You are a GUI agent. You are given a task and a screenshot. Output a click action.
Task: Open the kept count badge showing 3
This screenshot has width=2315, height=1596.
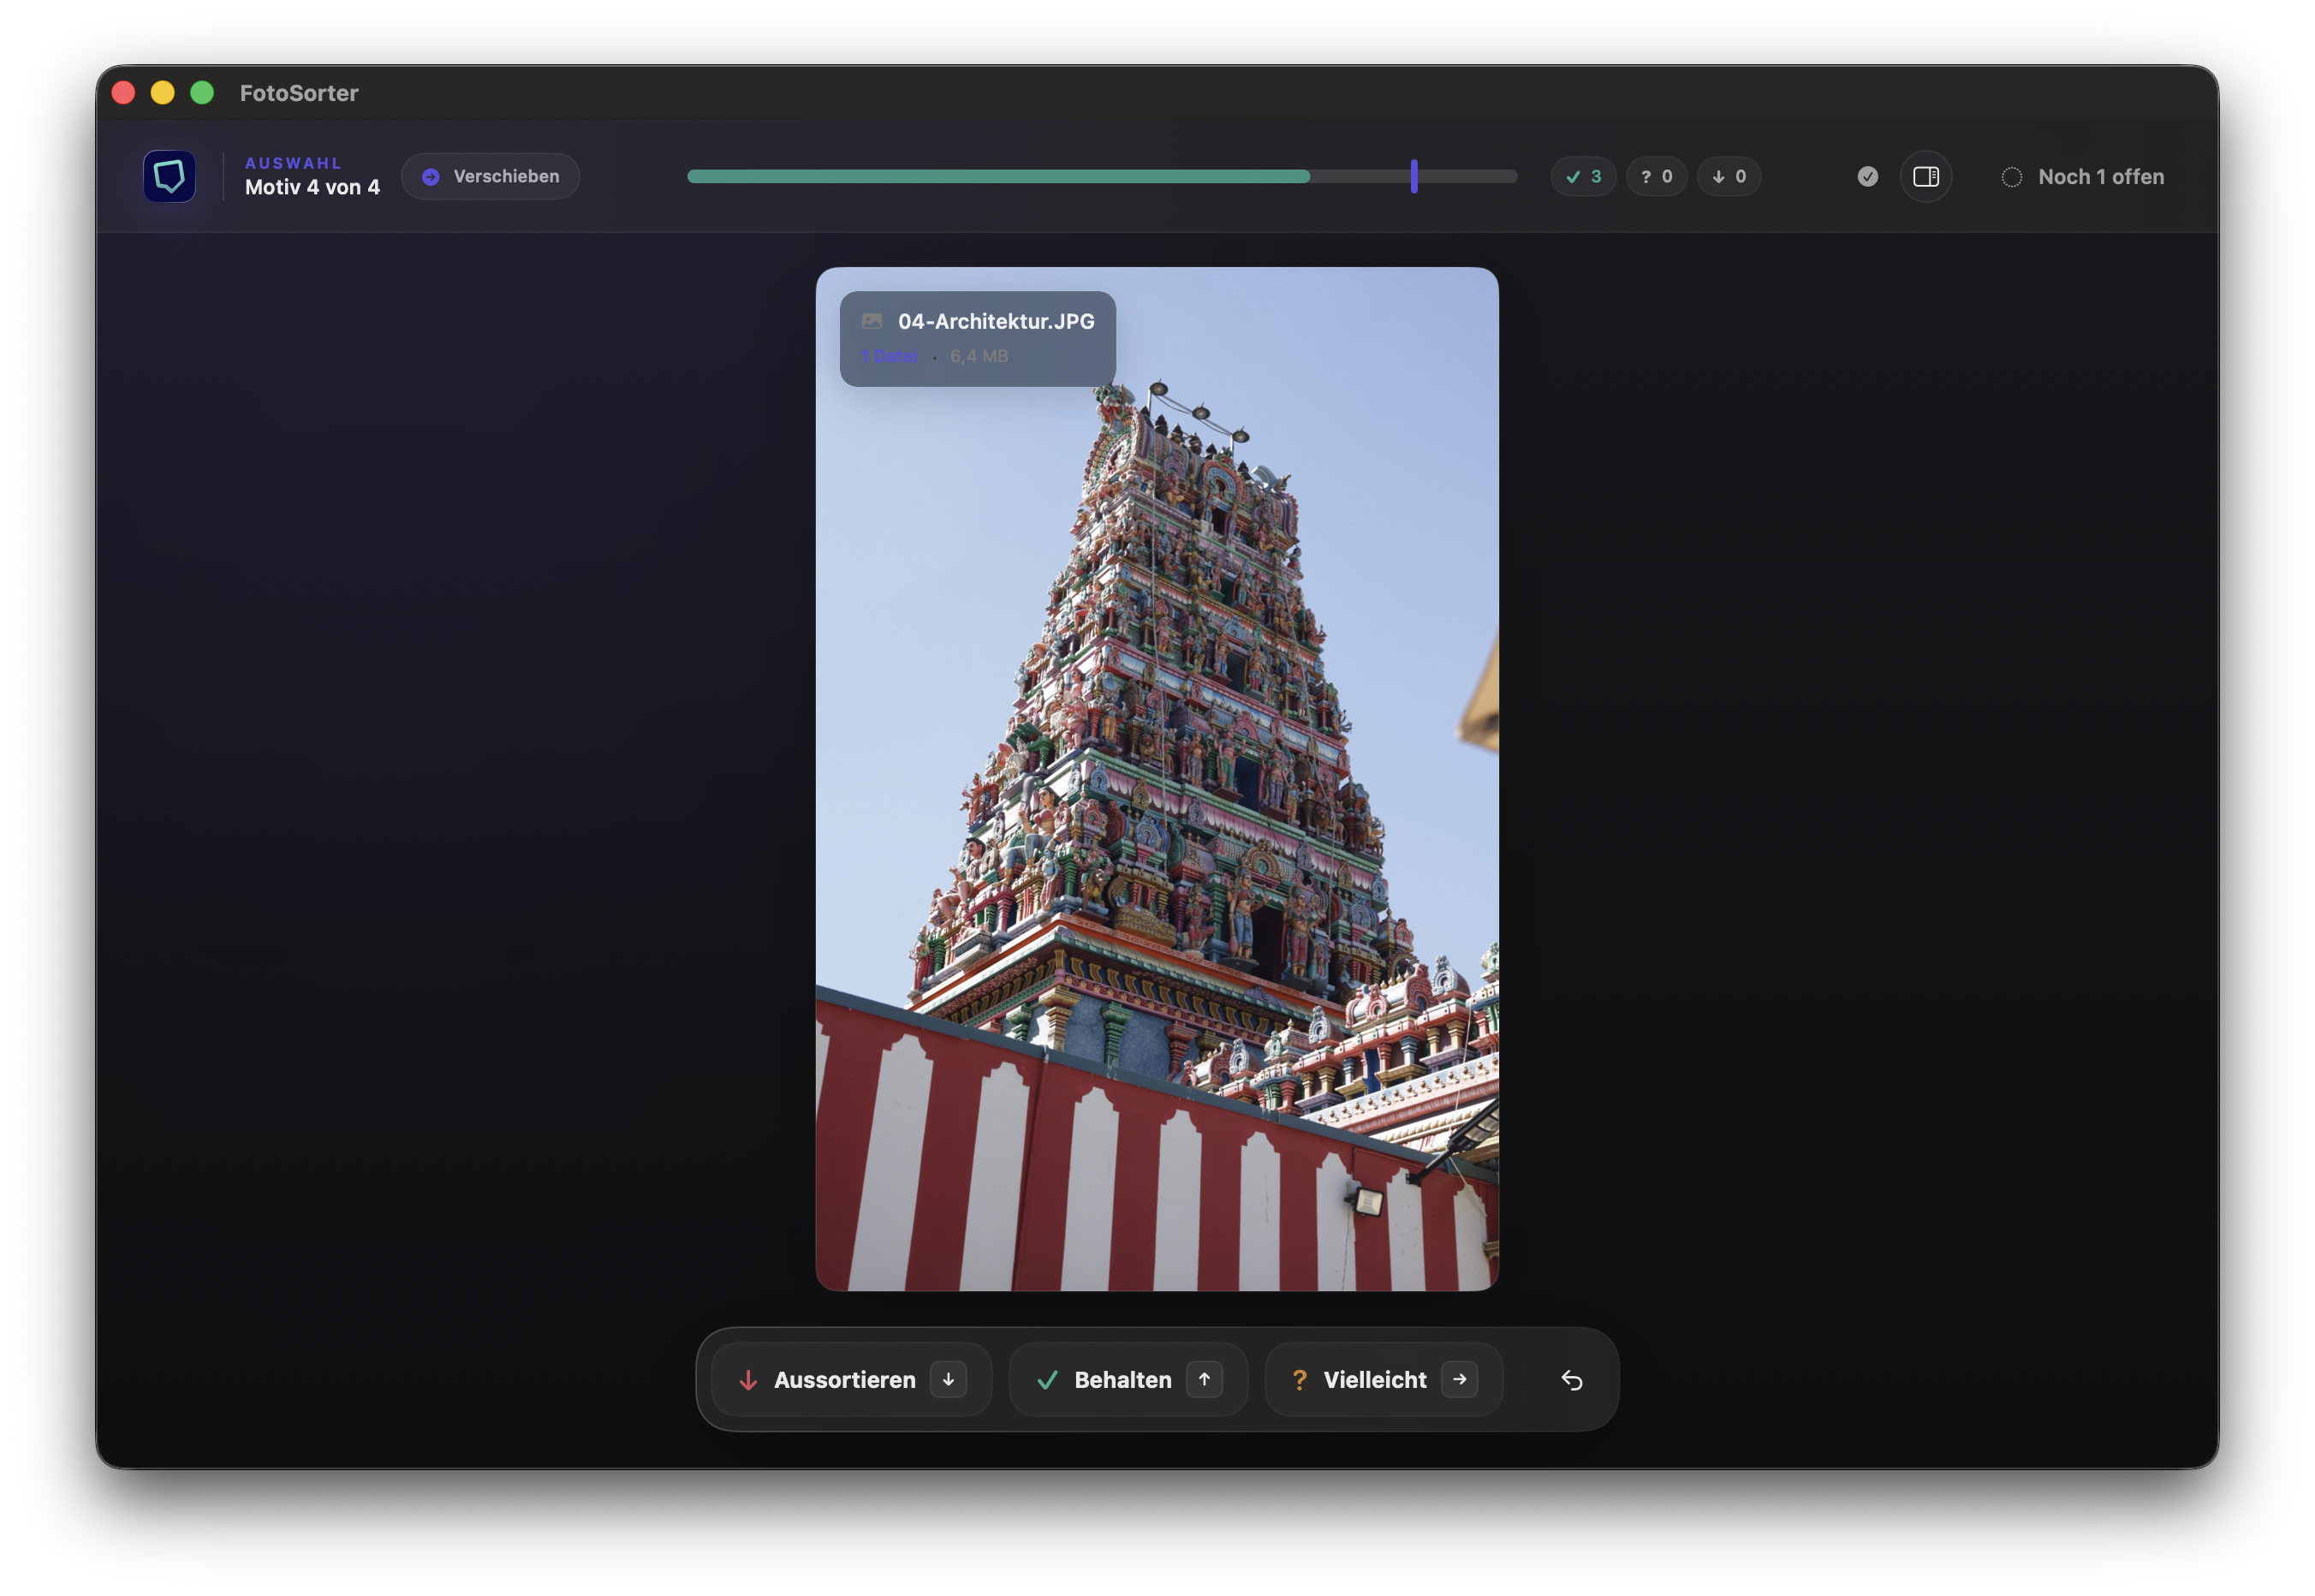[x=1583, y=177]
